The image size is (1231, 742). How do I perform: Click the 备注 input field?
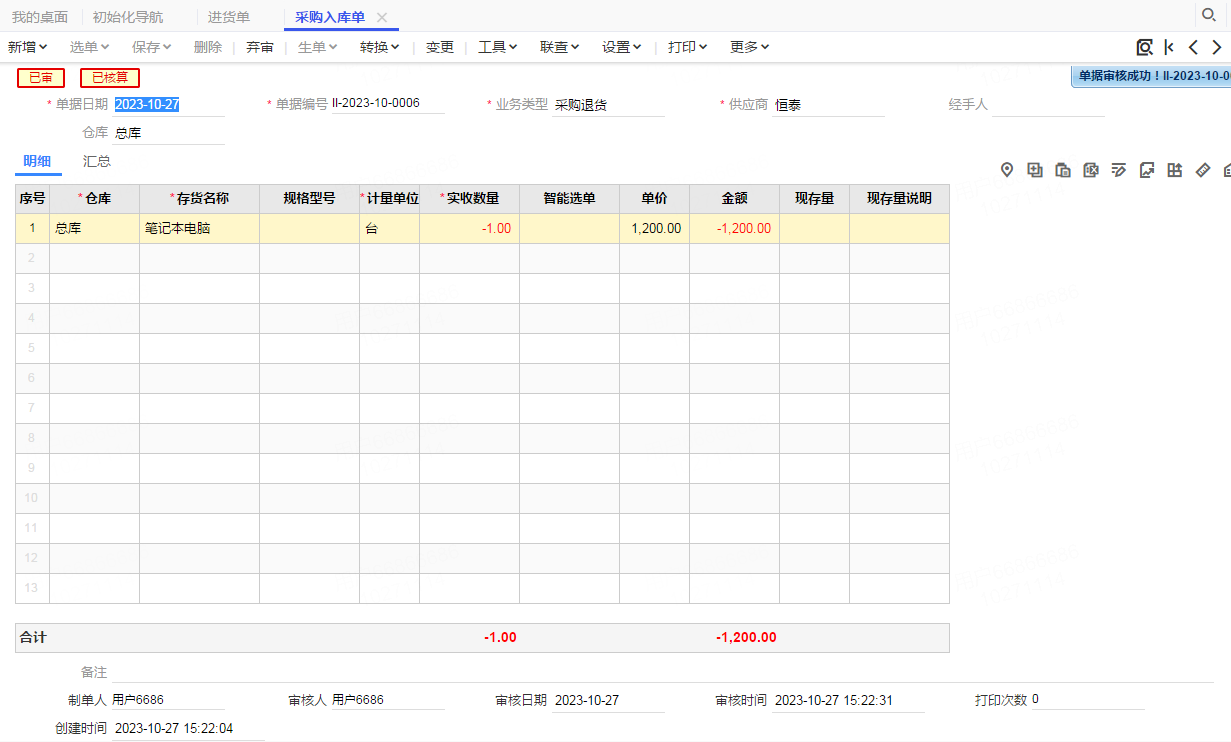(x=662, y=672)
